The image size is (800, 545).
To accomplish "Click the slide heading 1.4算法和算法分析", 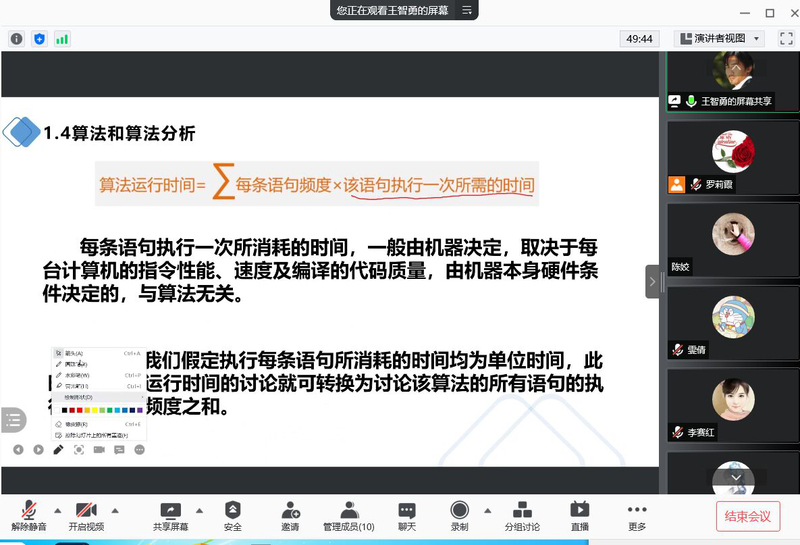I will pyautogui.click(x=119, y=133).
